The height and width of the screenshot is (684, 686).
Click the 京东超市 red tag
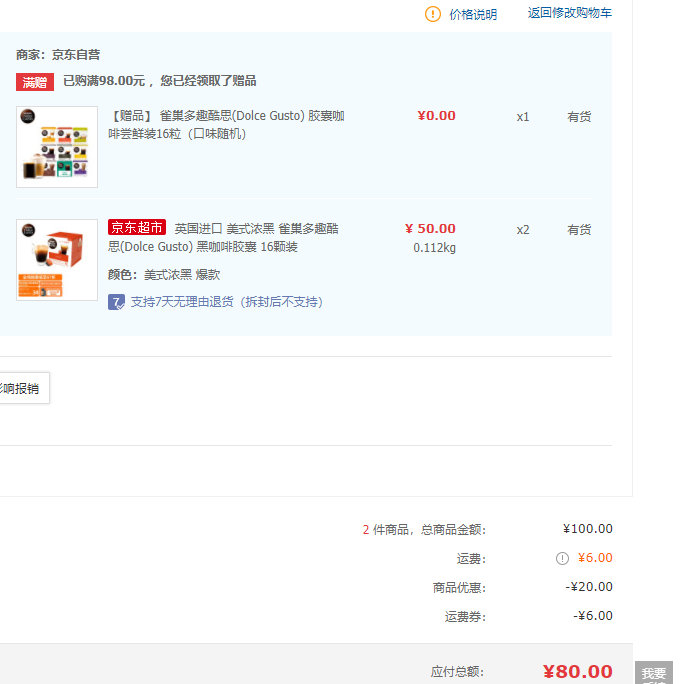tap(137, 227)
